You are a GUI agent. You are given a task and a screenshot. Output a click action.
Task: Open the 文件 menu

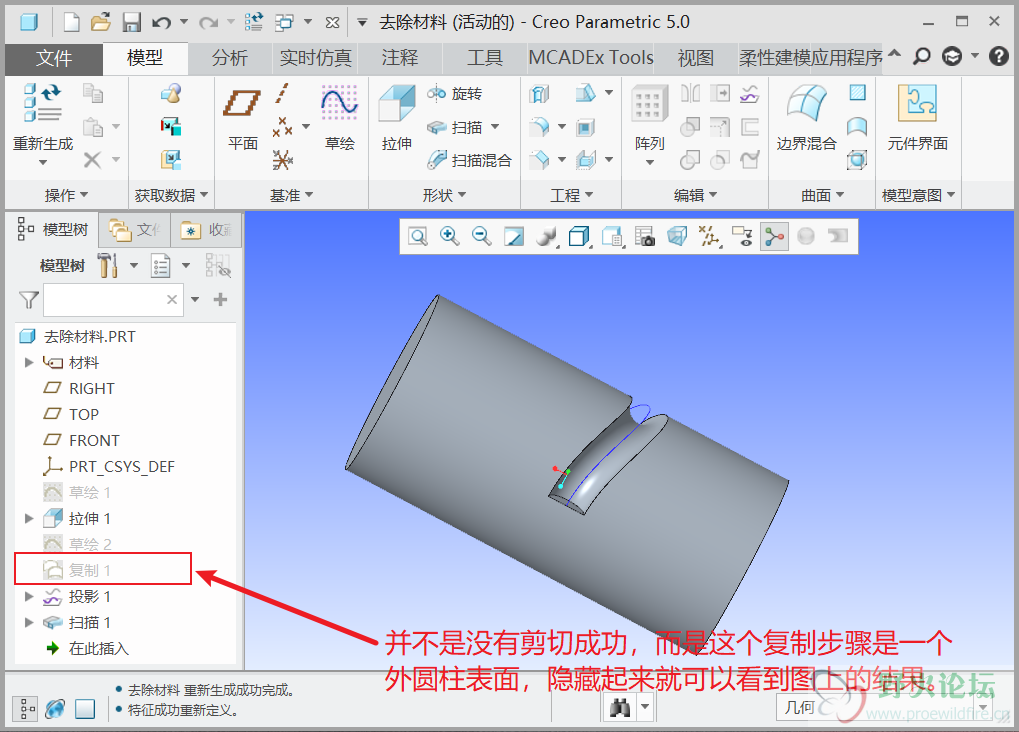pos(53,58)
